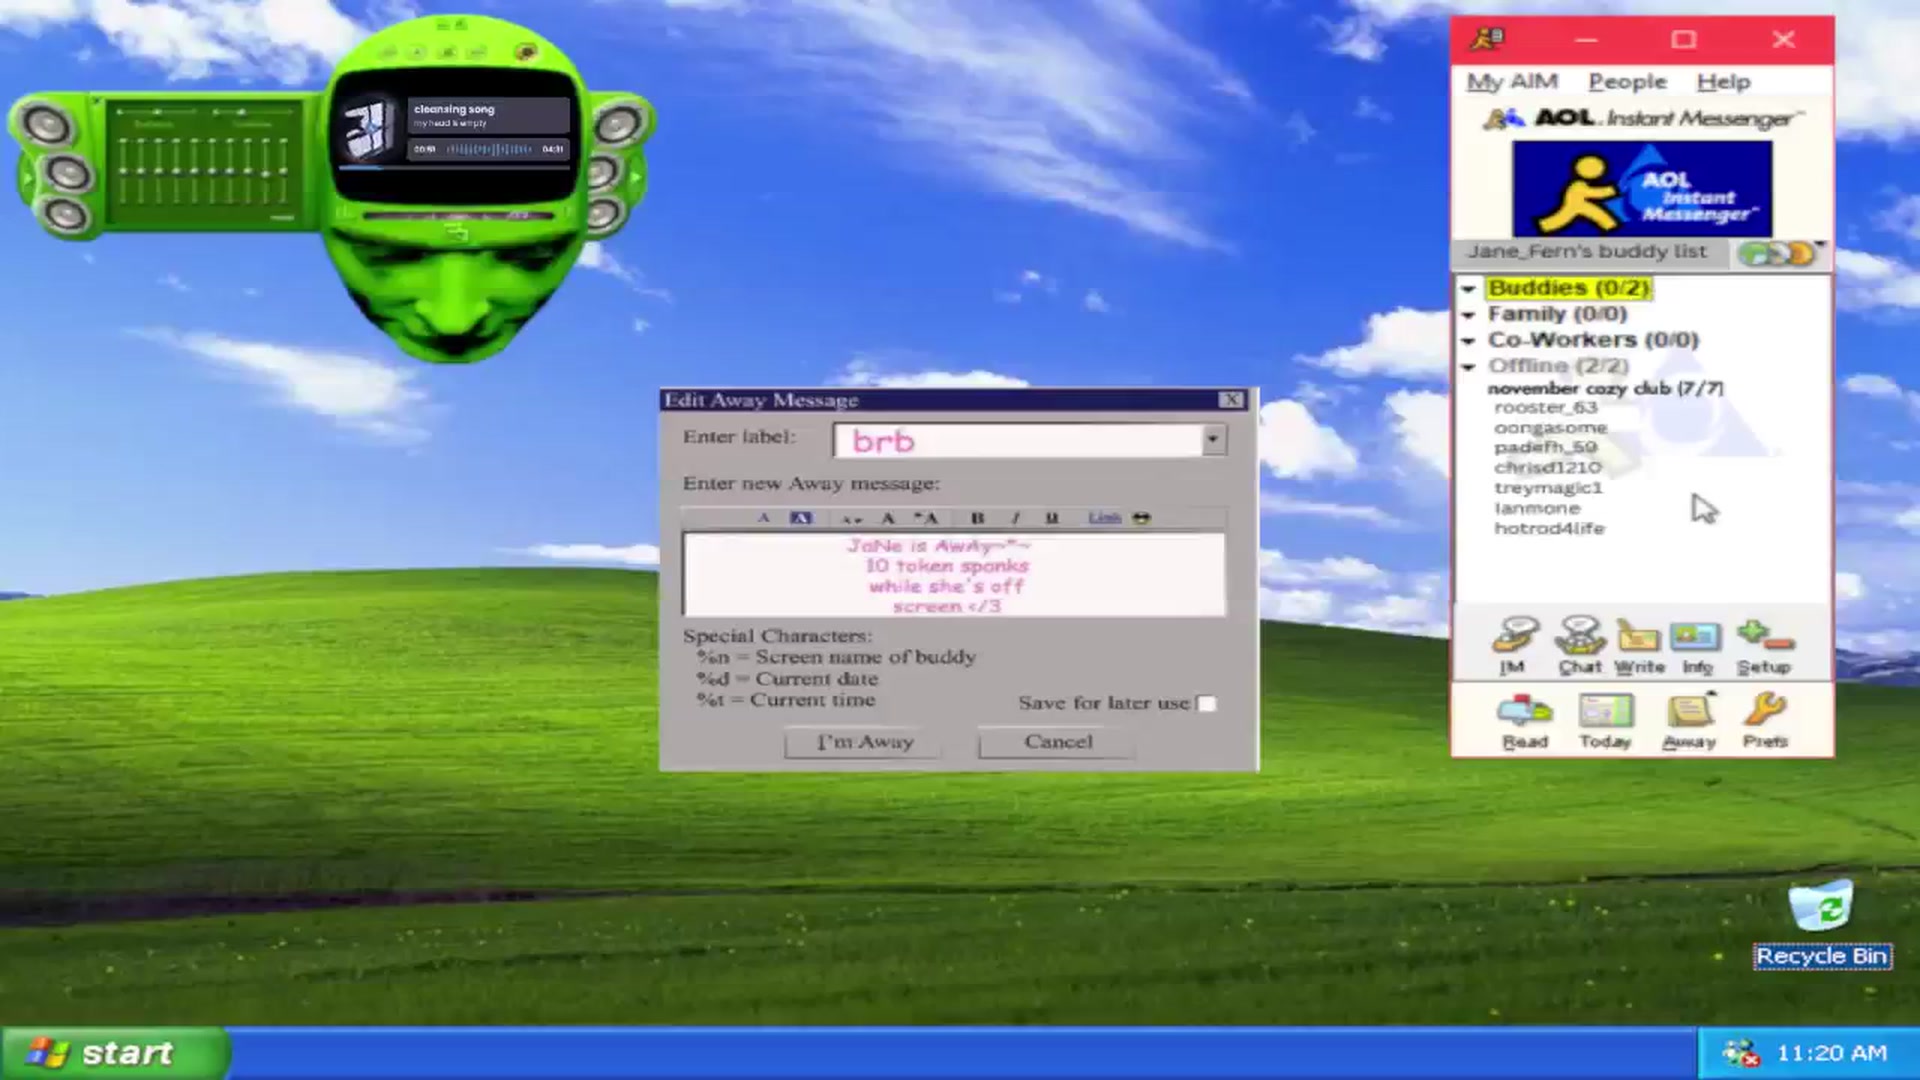Click the waveform seek display in the player

click(489, 149)
